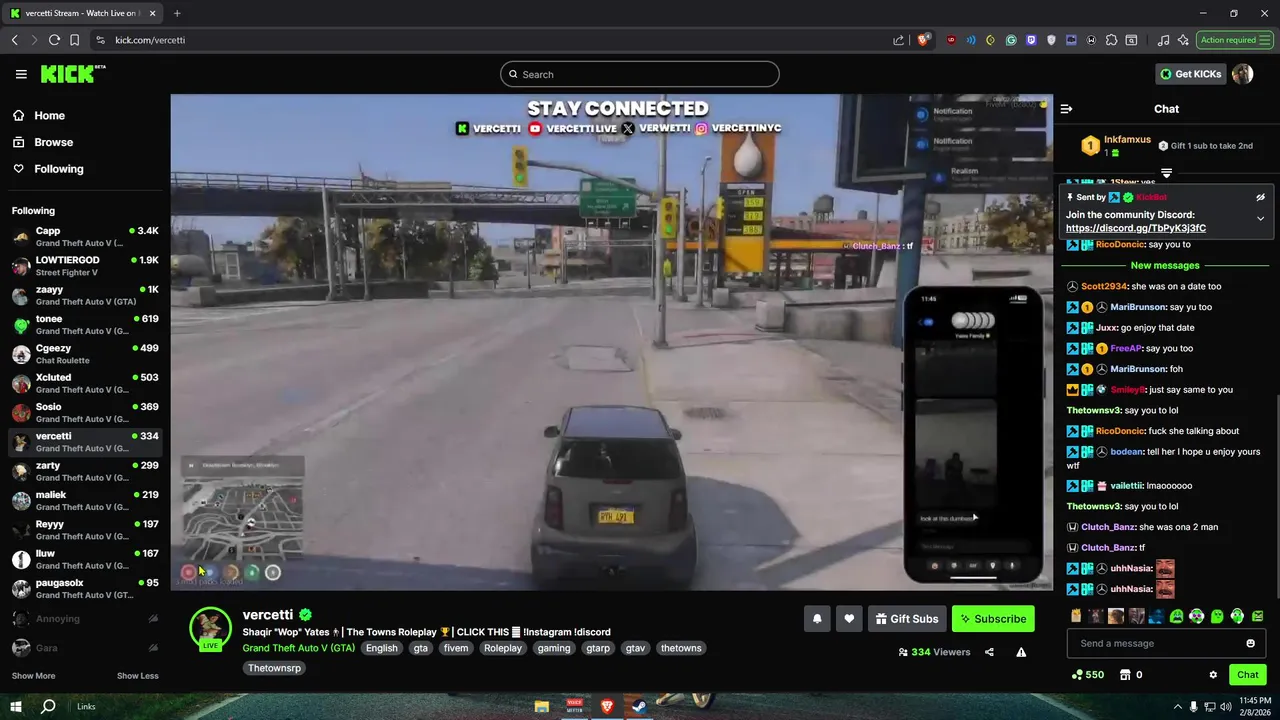Image resolution: width=1280 pixels, height=720 pixels.
Task: Select the Xcluted channel
Action: 84,383
